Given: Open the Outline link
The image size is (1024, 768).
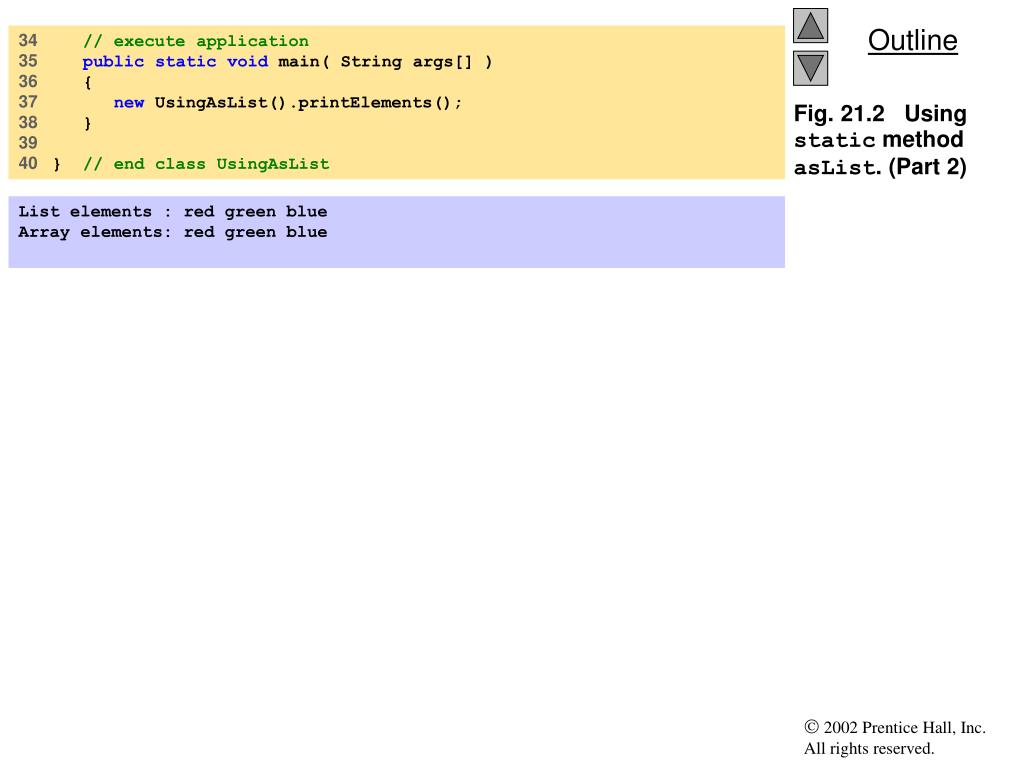Looking at the screenshot, I should pos(912,40).
